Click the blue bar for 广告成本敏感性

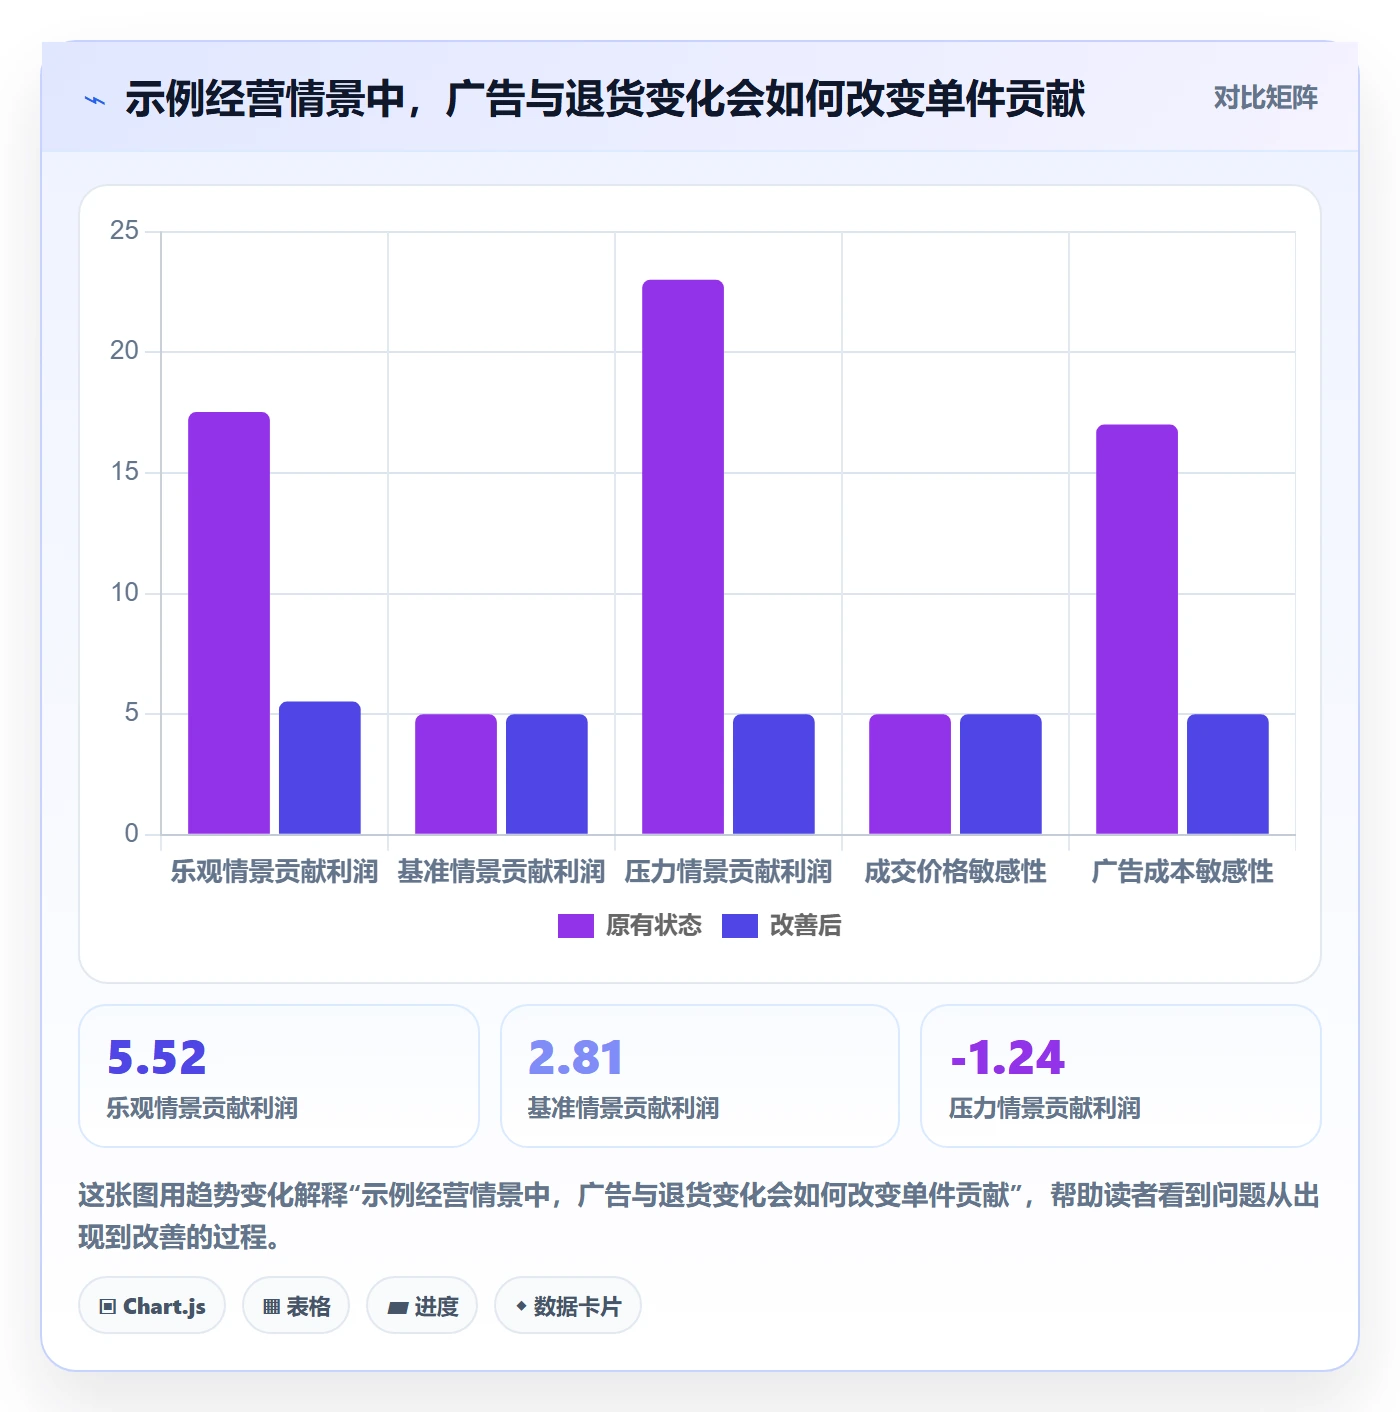(1228, 774)
